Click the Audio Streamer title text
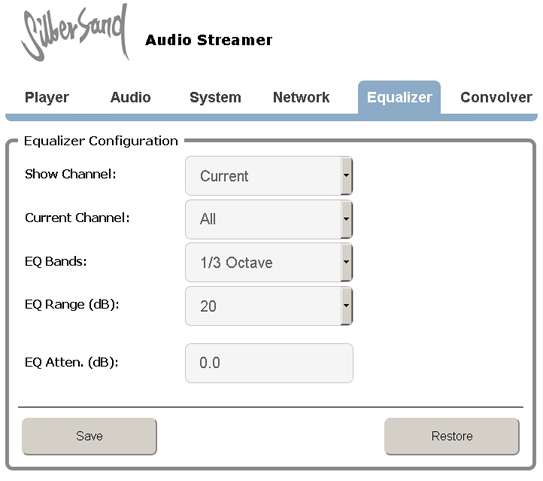 209,40
